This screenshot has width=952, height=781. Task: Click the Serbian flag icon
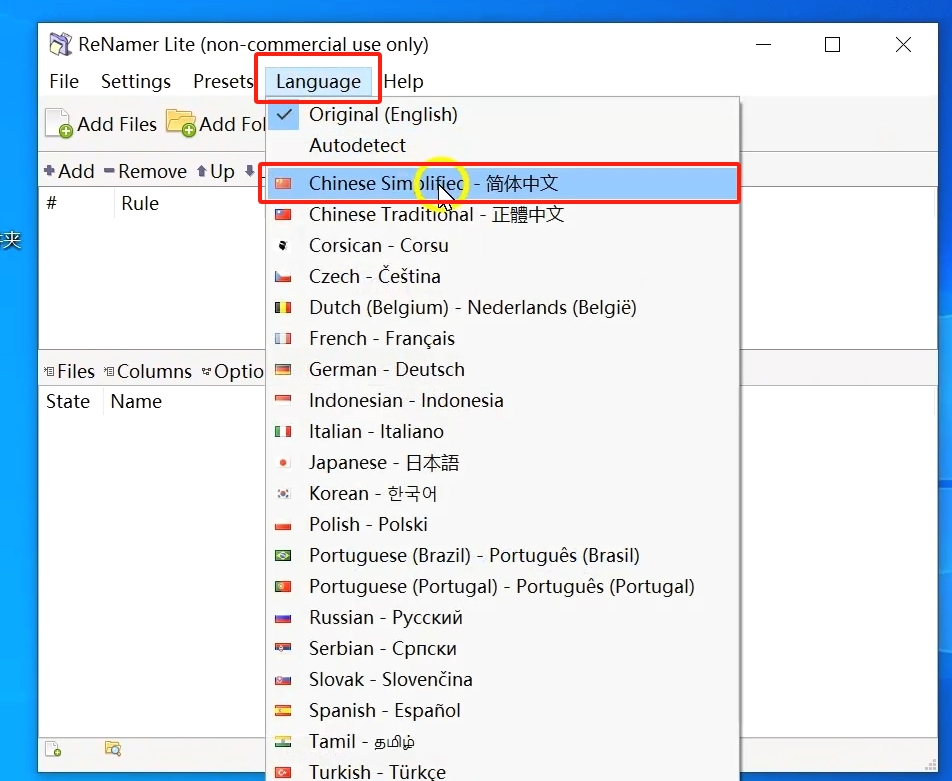click(x=283, y=648)
